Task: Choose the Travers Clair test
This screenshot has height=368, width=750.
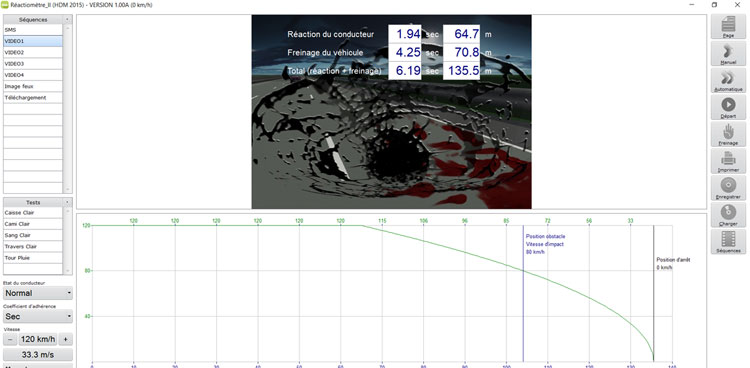Action: click(x=33, y=246)
